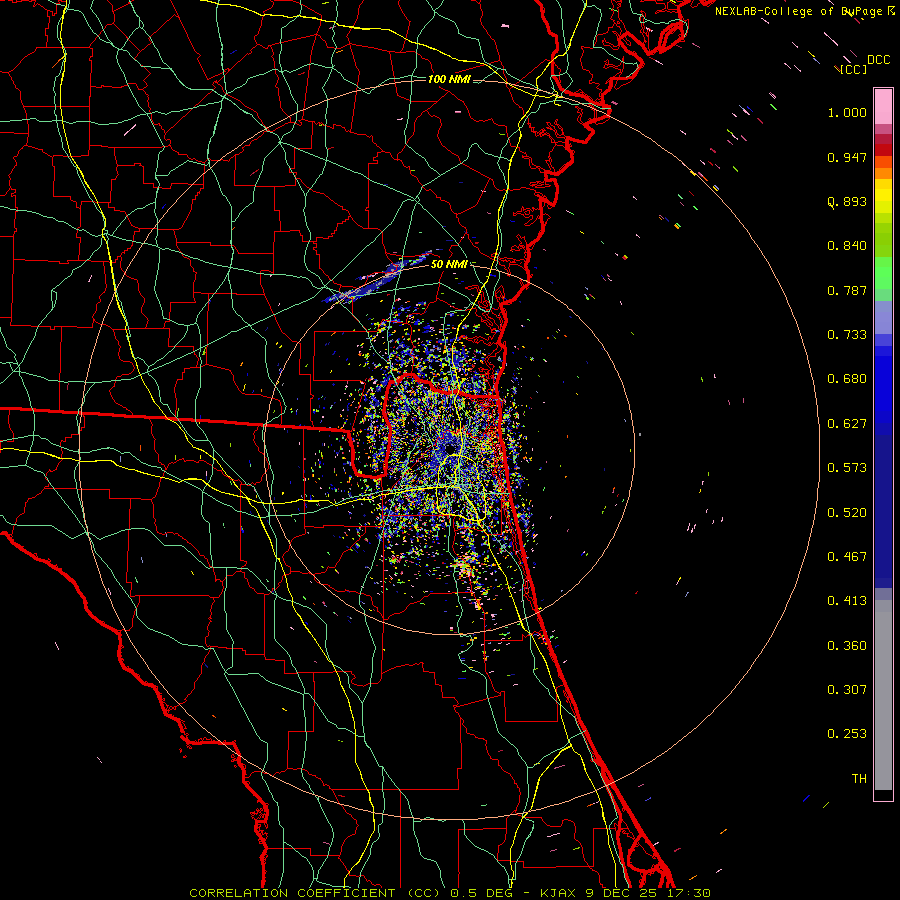Click the 0.307 legend value
This screenshot has height=900, width=900.
[x=847, y=689]
